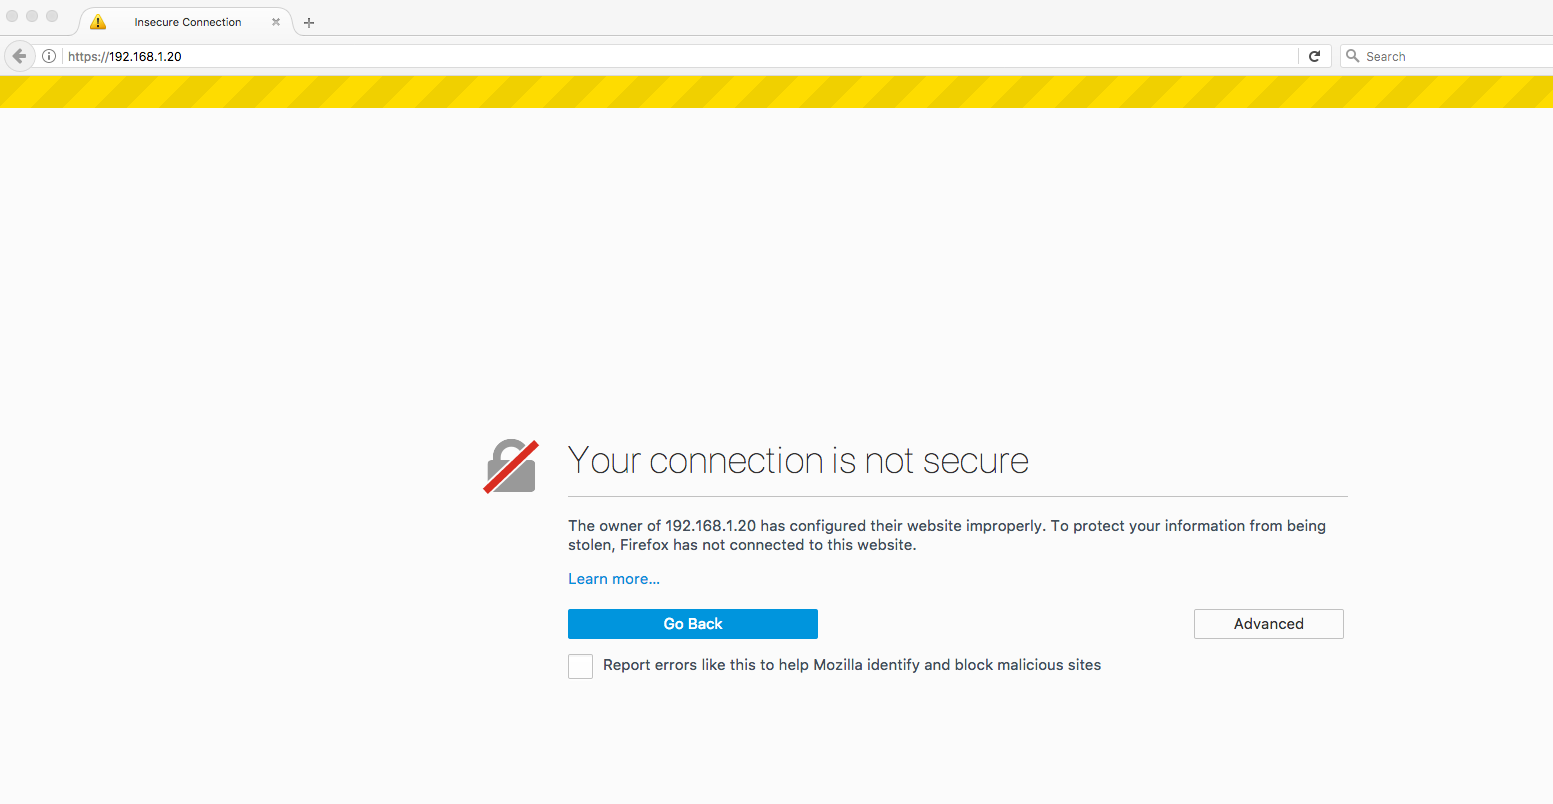Click the yellow macOS minimize button
Screen dimensions: 1553x804
click(32, 16)
